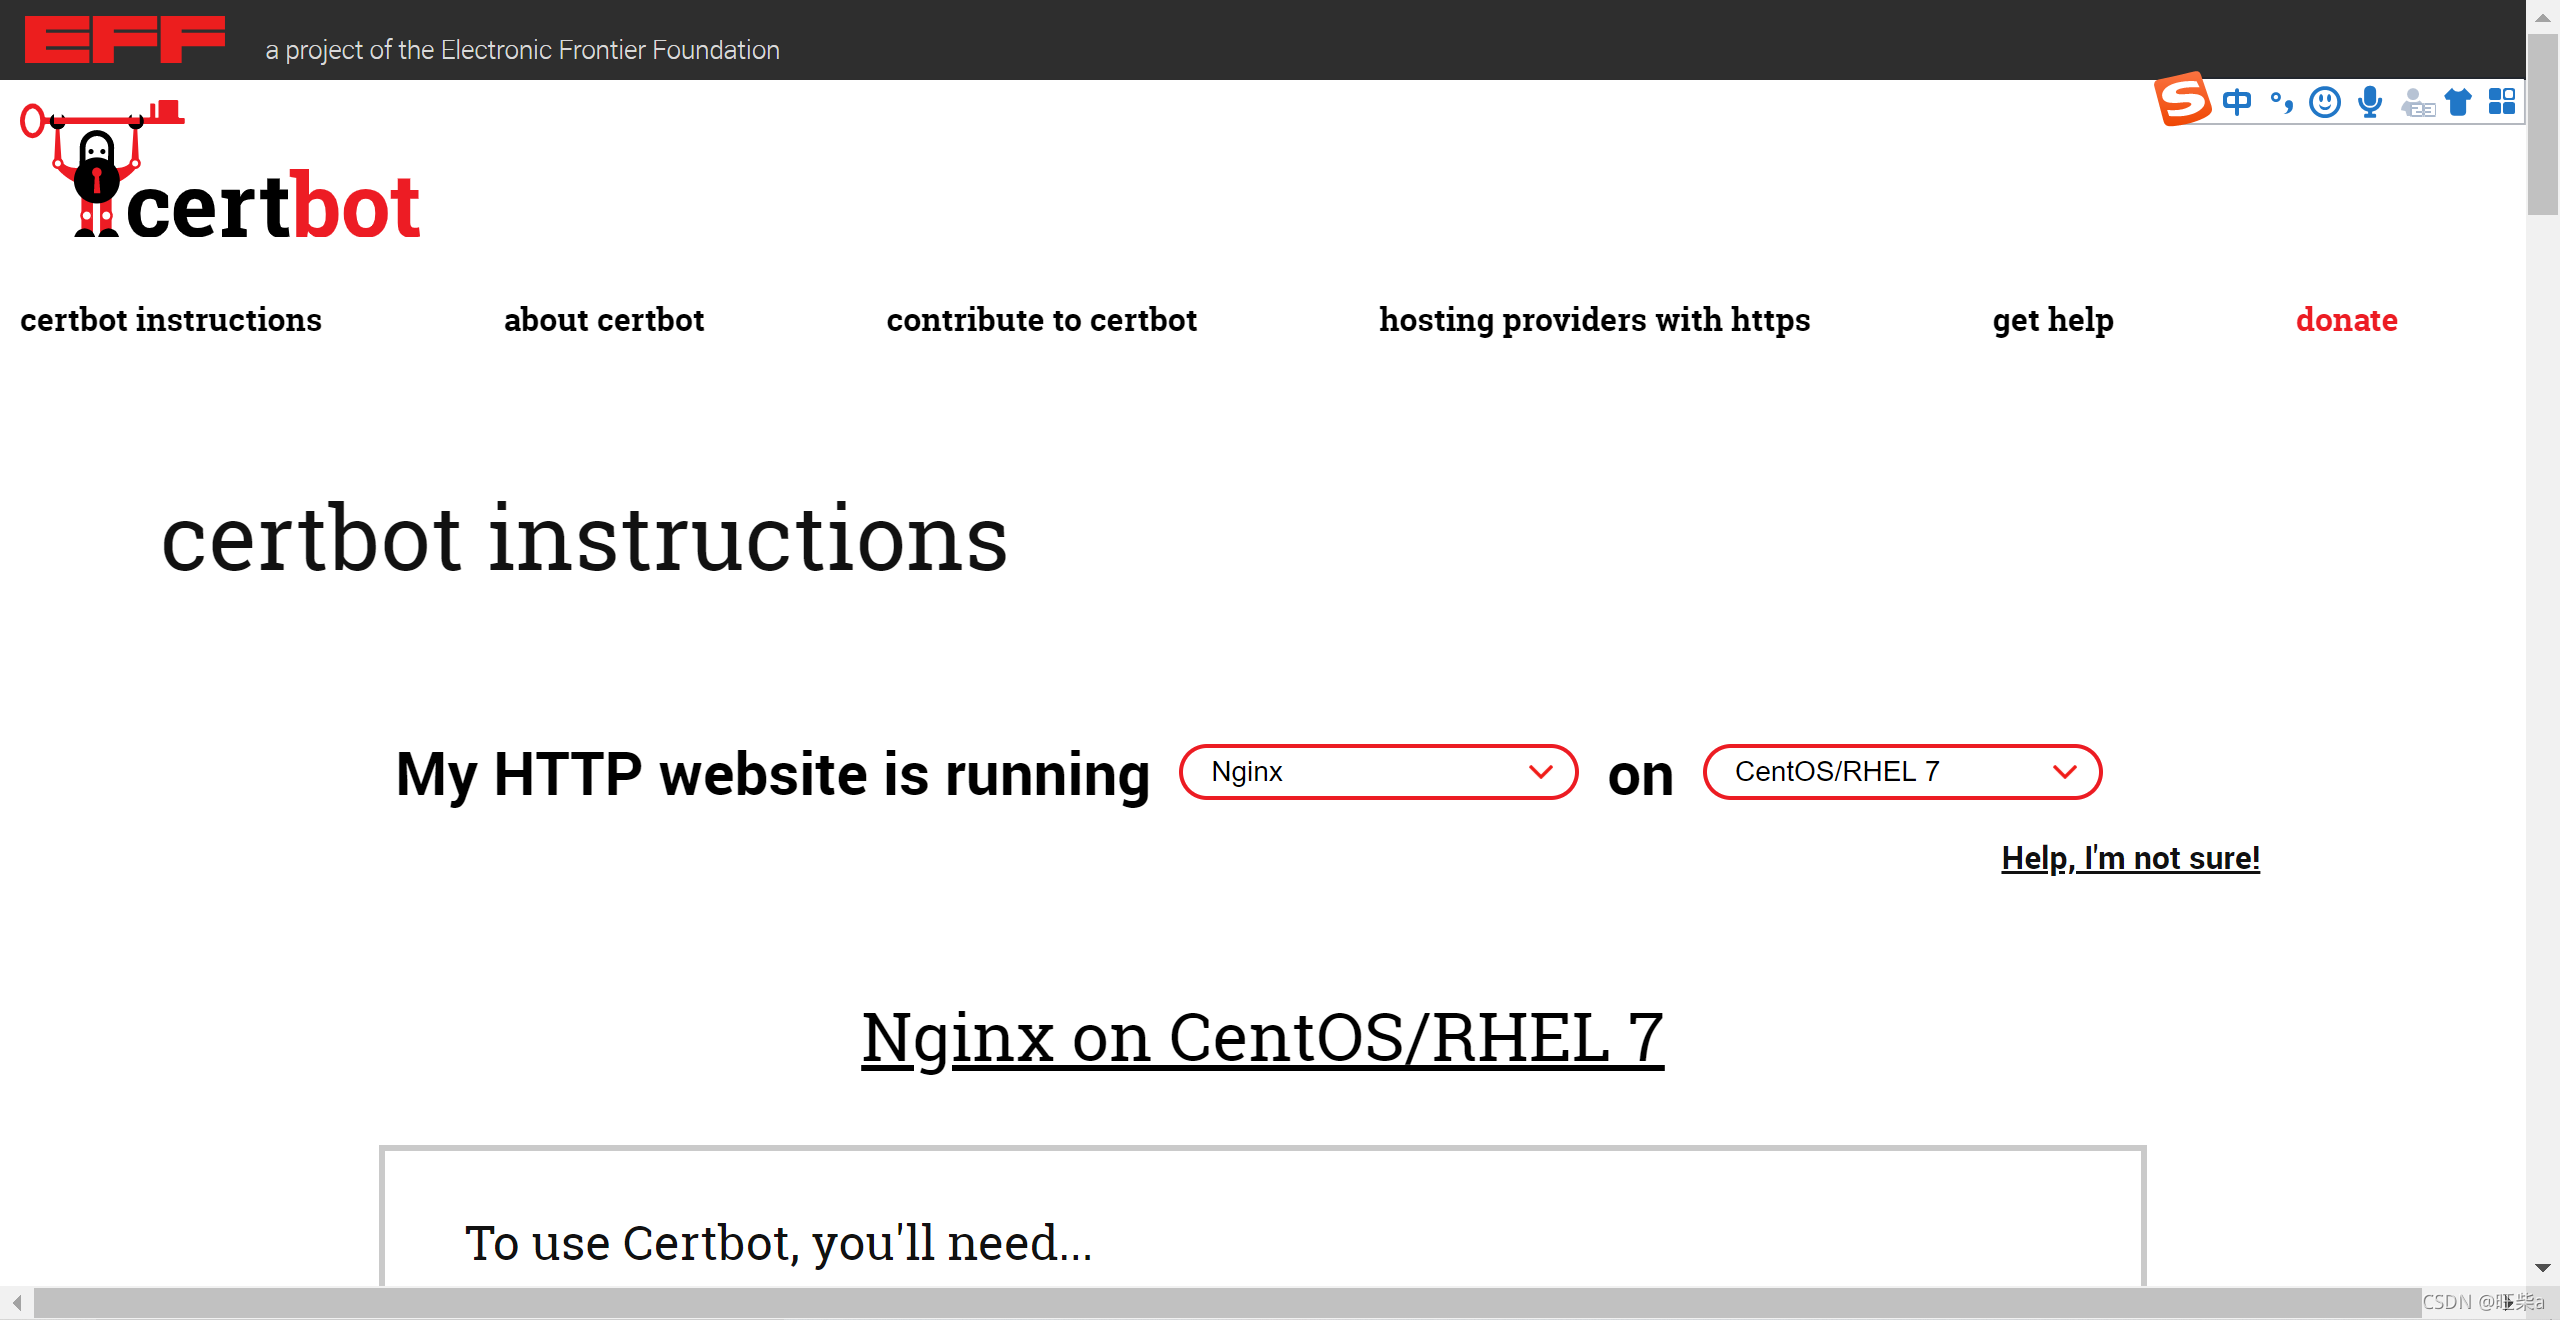Open hosting providers with https page

point(1595,320)
